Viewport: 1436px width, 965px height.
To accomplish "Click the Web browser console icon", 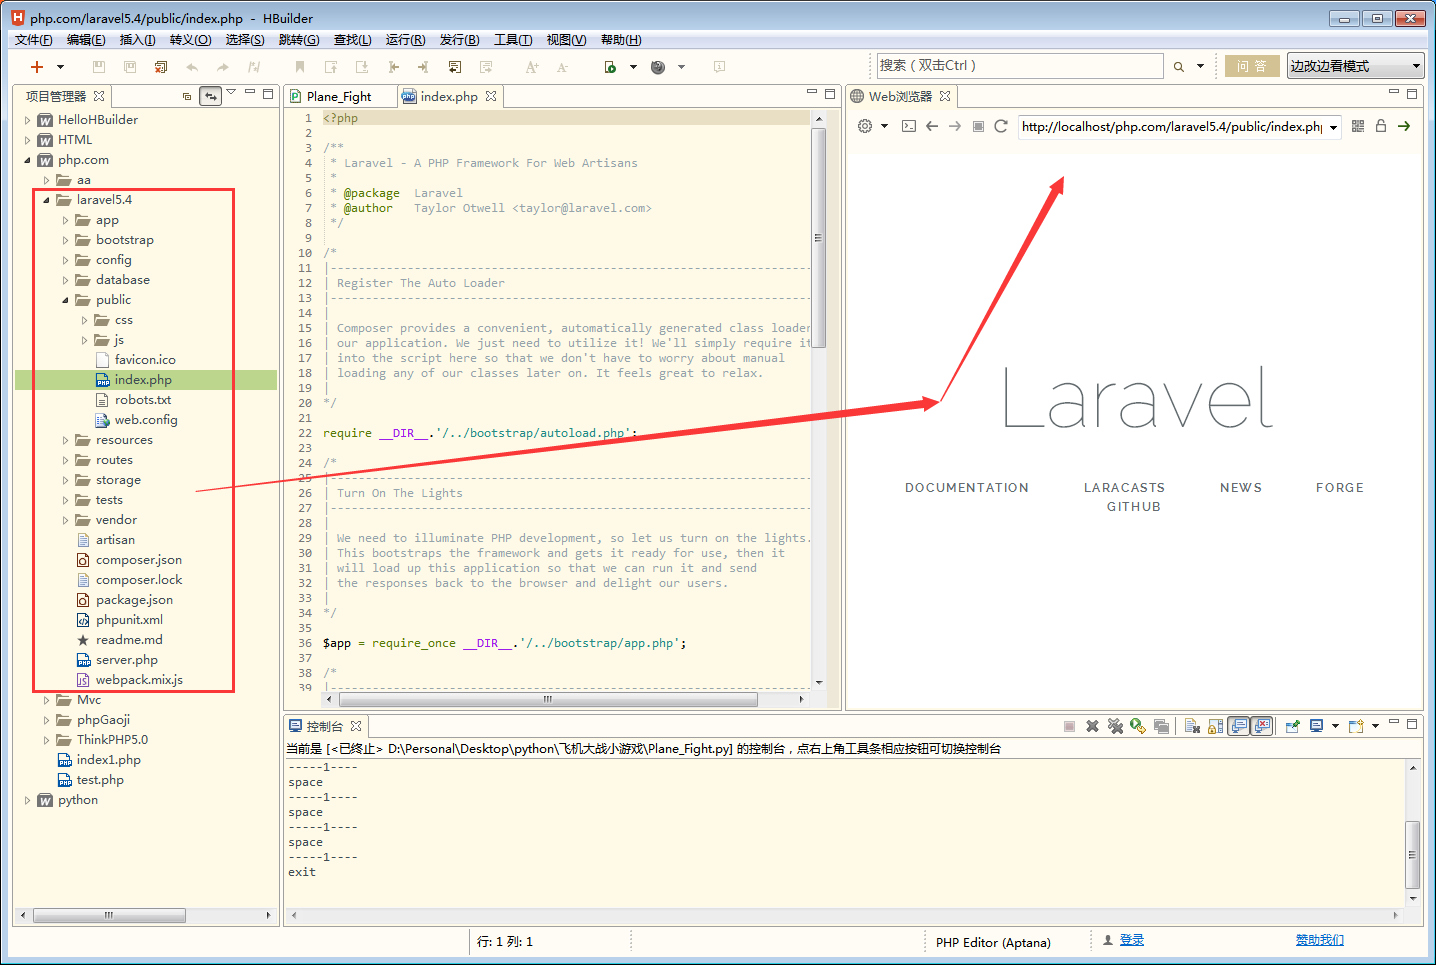I will (909, 126).
